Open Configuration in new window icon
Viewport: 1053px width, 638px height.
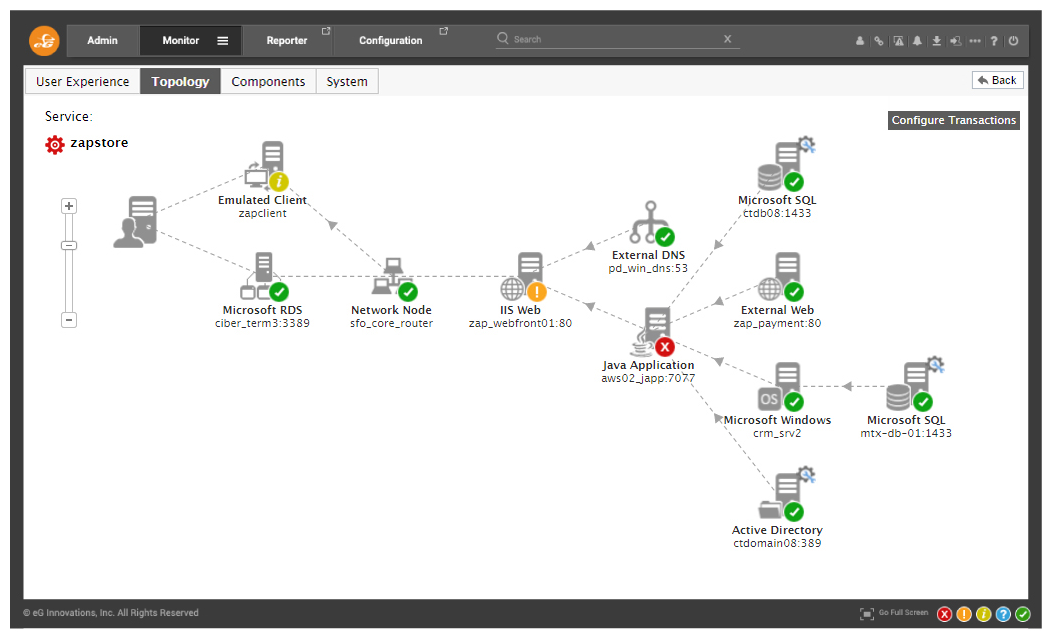[443, 31]
